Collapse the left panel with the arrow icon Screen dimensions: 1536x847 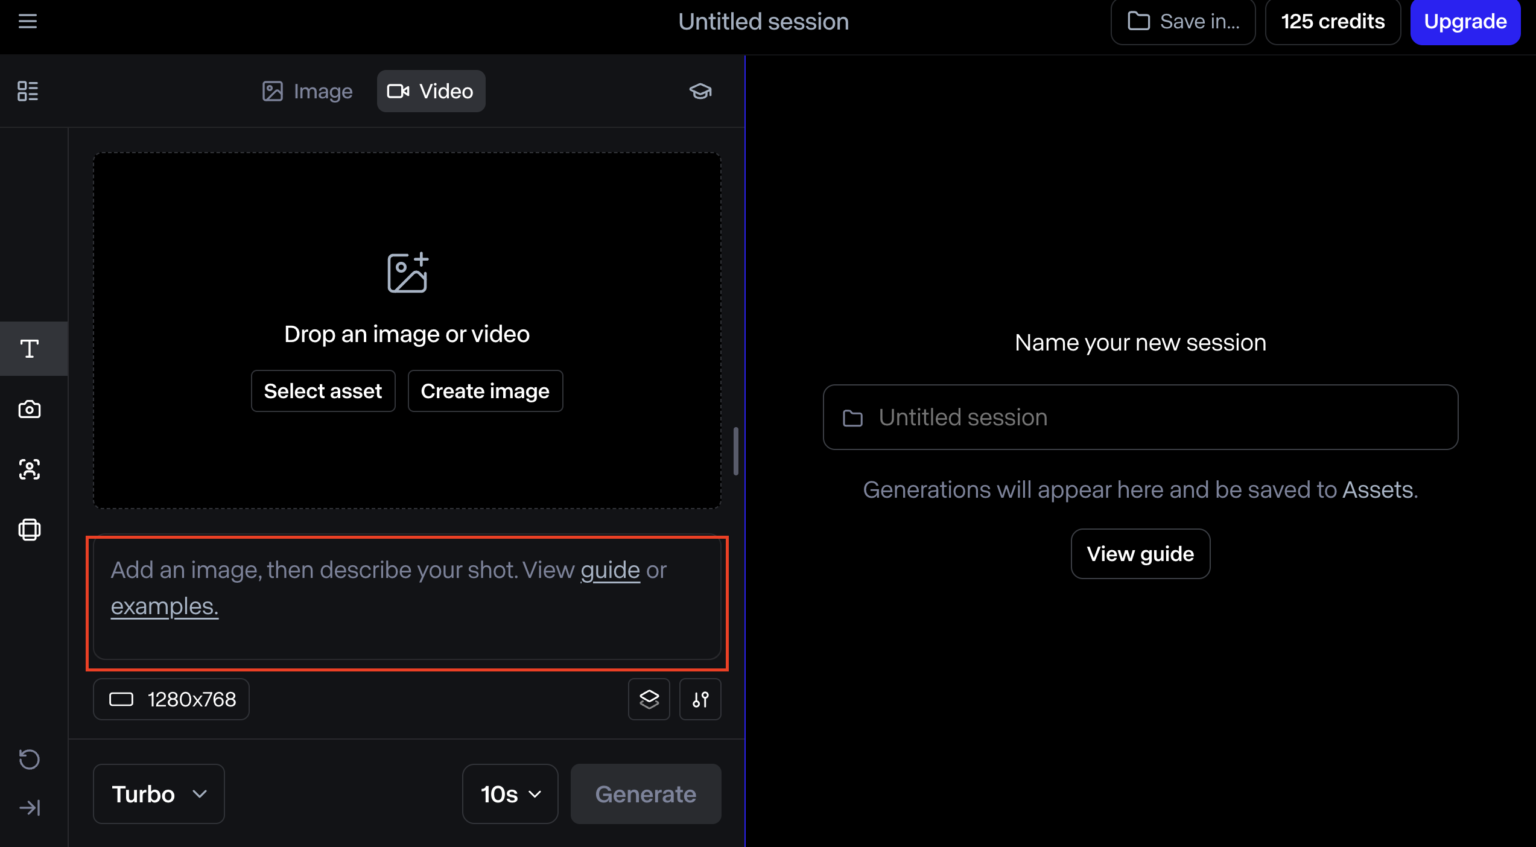tap(29, 808)
